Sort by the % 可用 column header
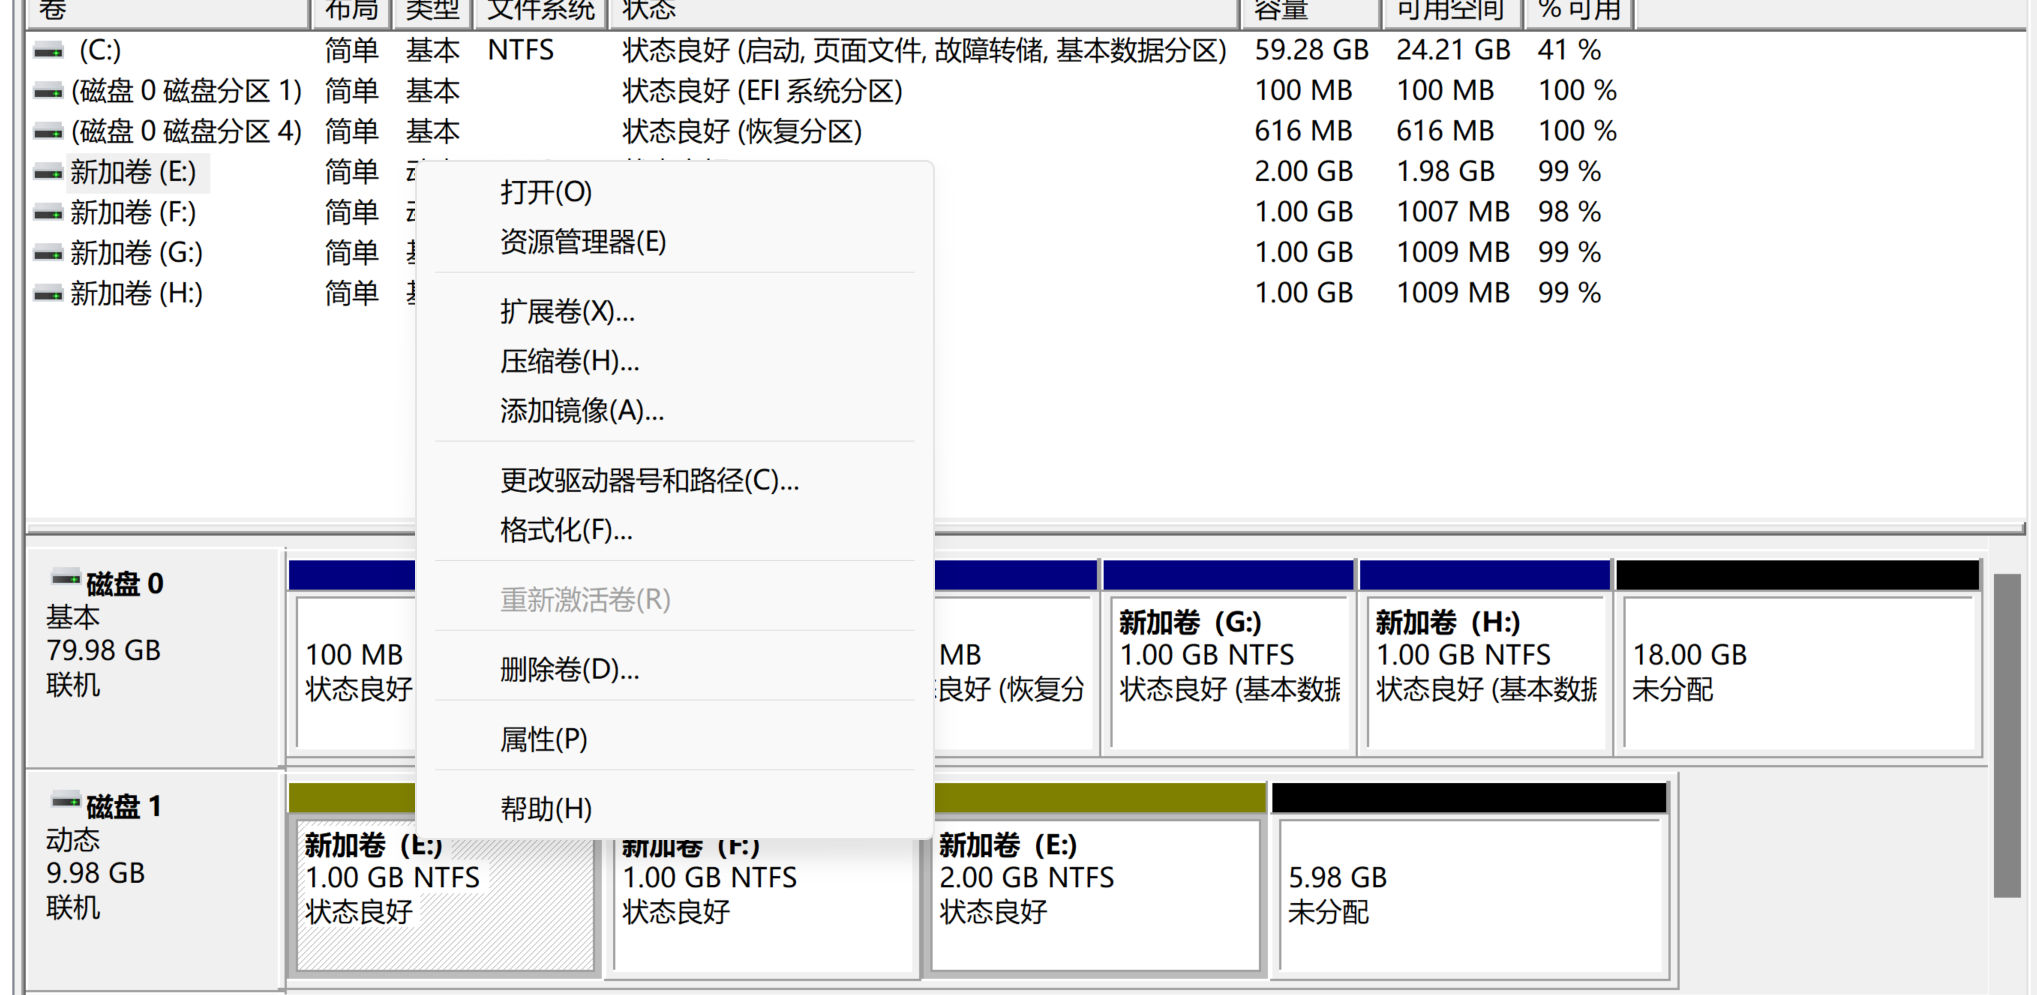This screenshot has height=995, width=2037. pos(1579,11)
